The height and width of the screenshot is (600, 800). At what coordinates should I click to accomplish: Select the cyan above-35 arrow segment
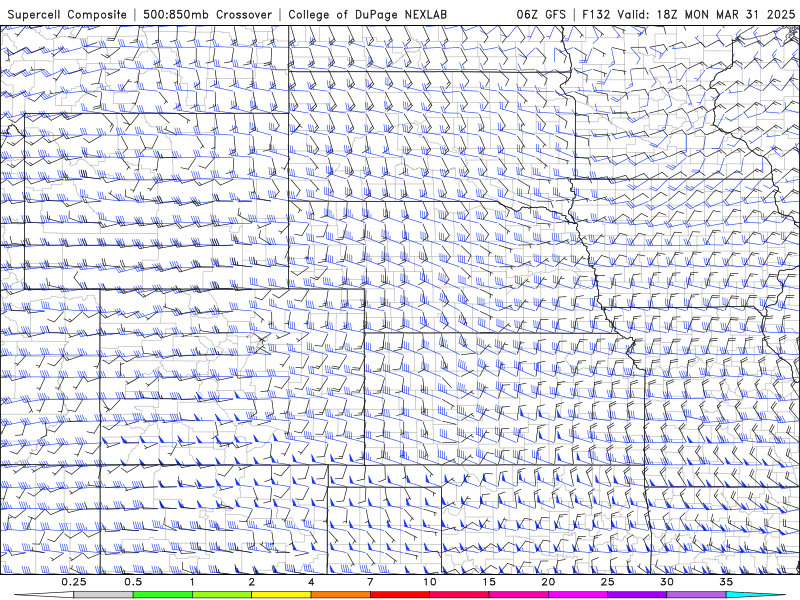pos(755,595)
